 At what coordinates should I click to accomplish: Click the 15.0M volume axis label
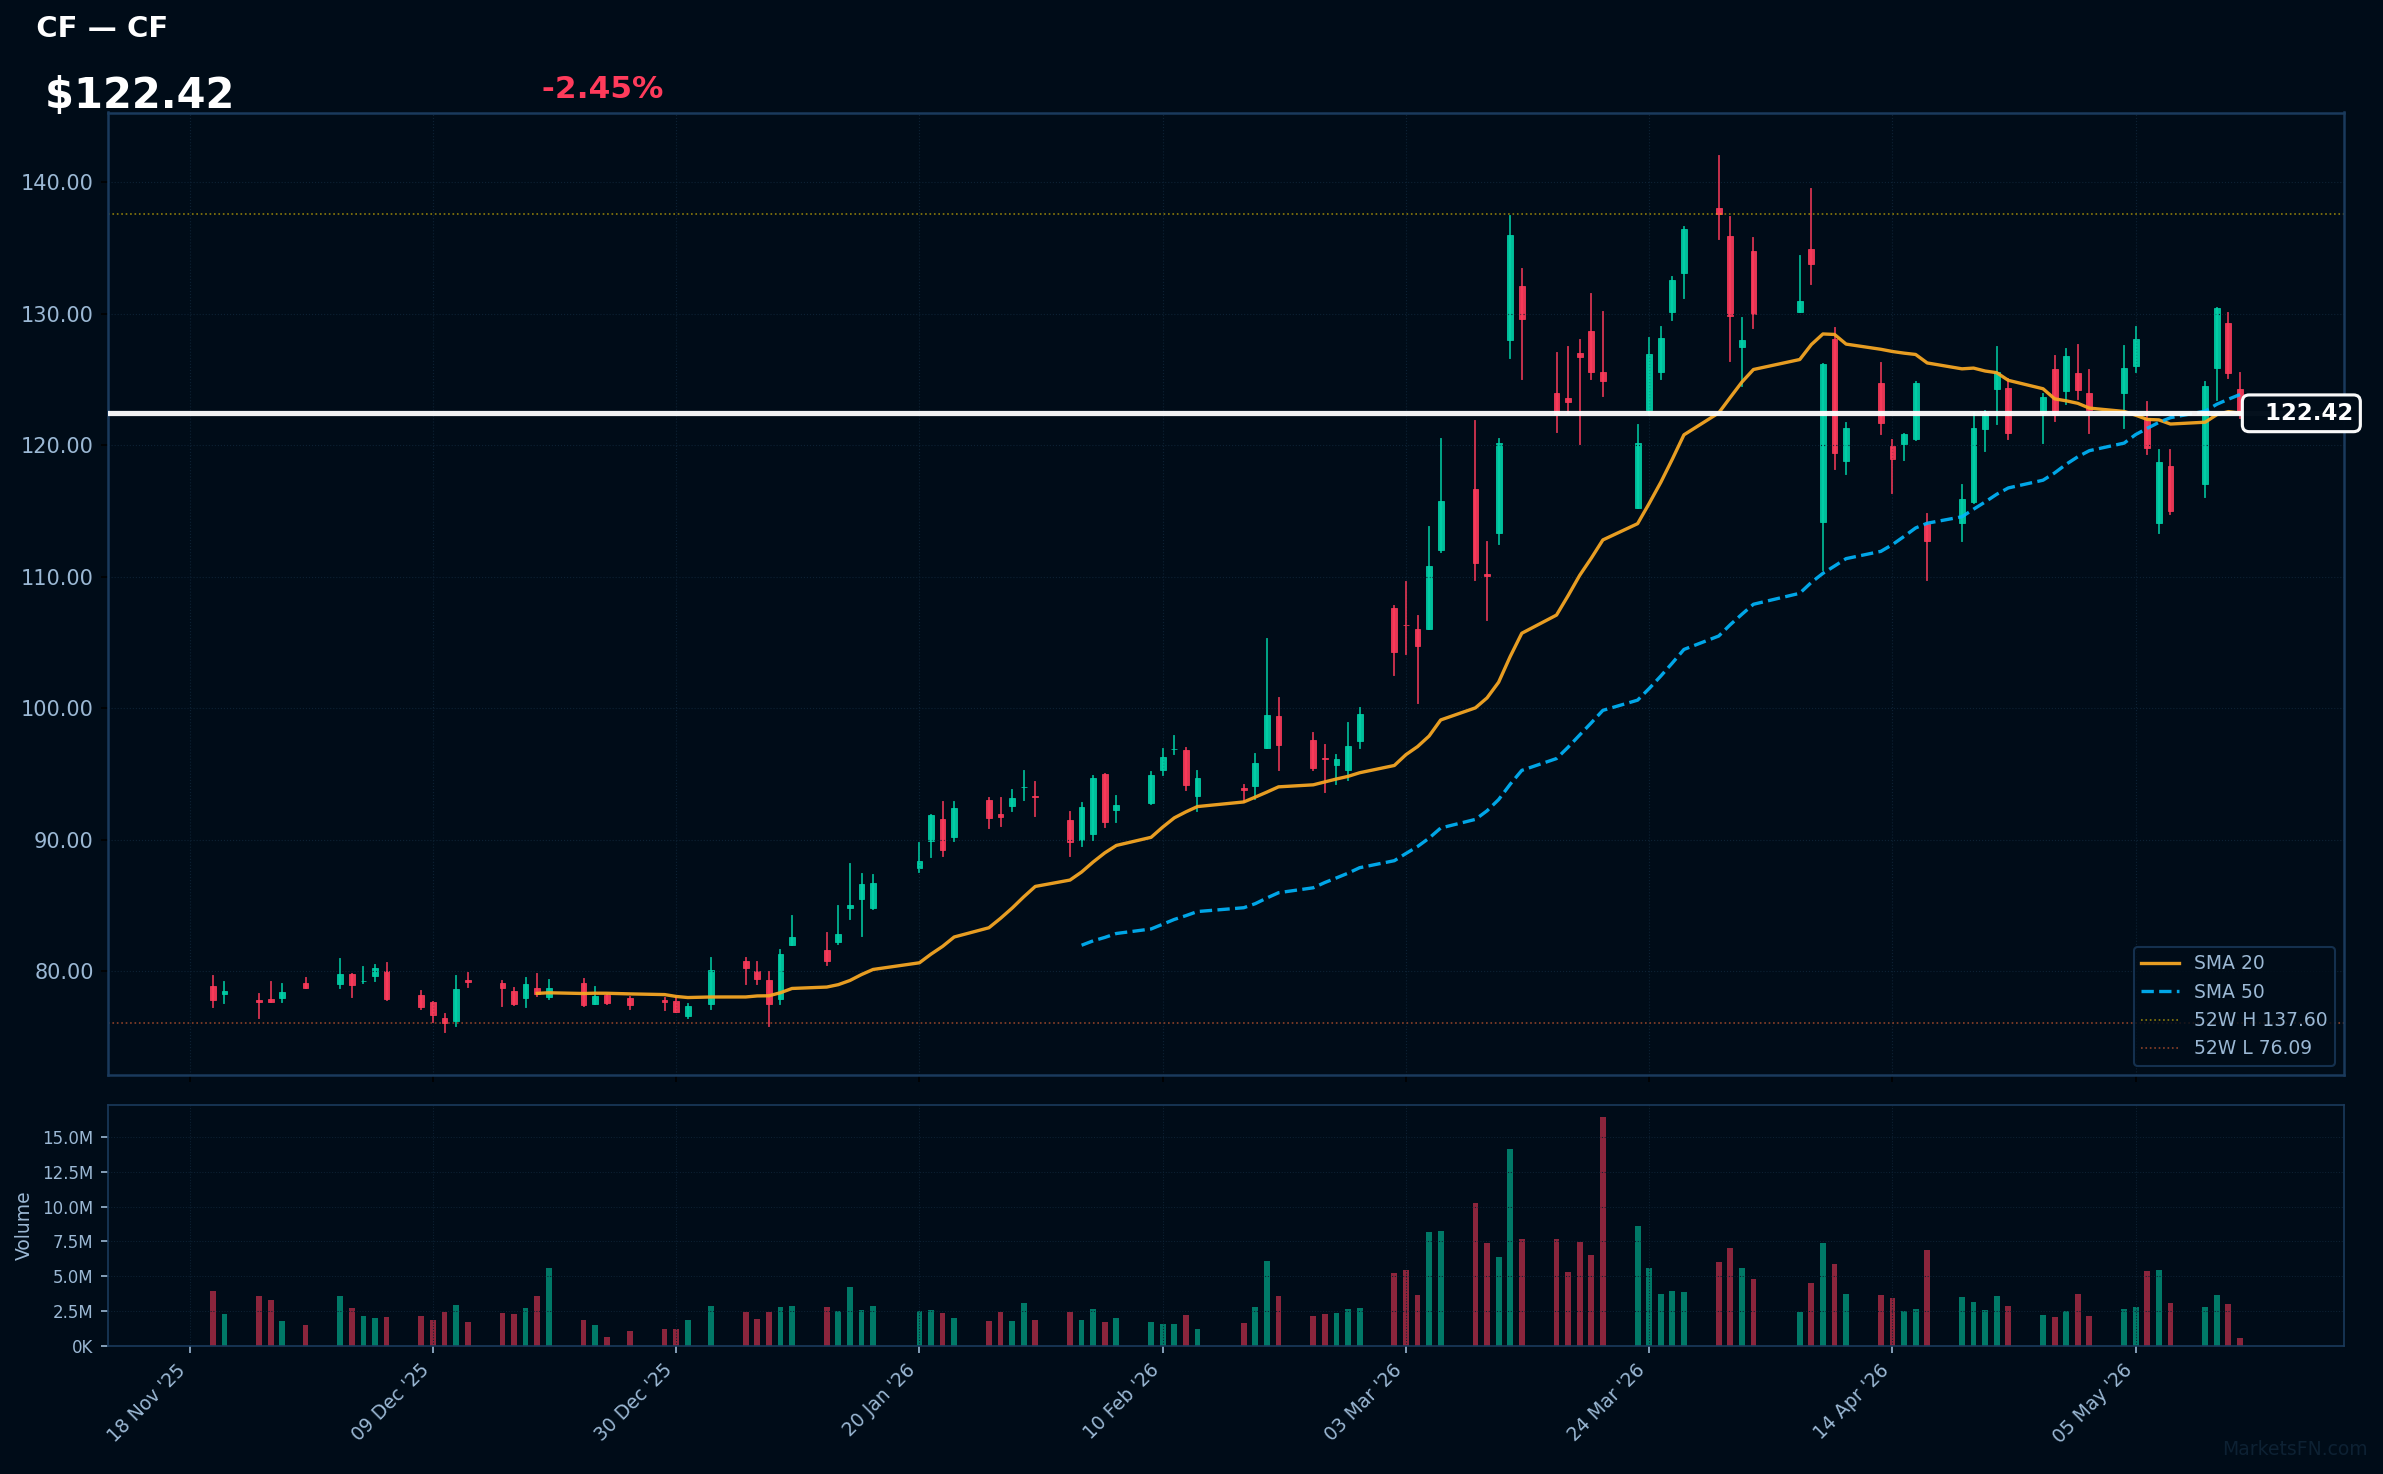[68, 1138]
